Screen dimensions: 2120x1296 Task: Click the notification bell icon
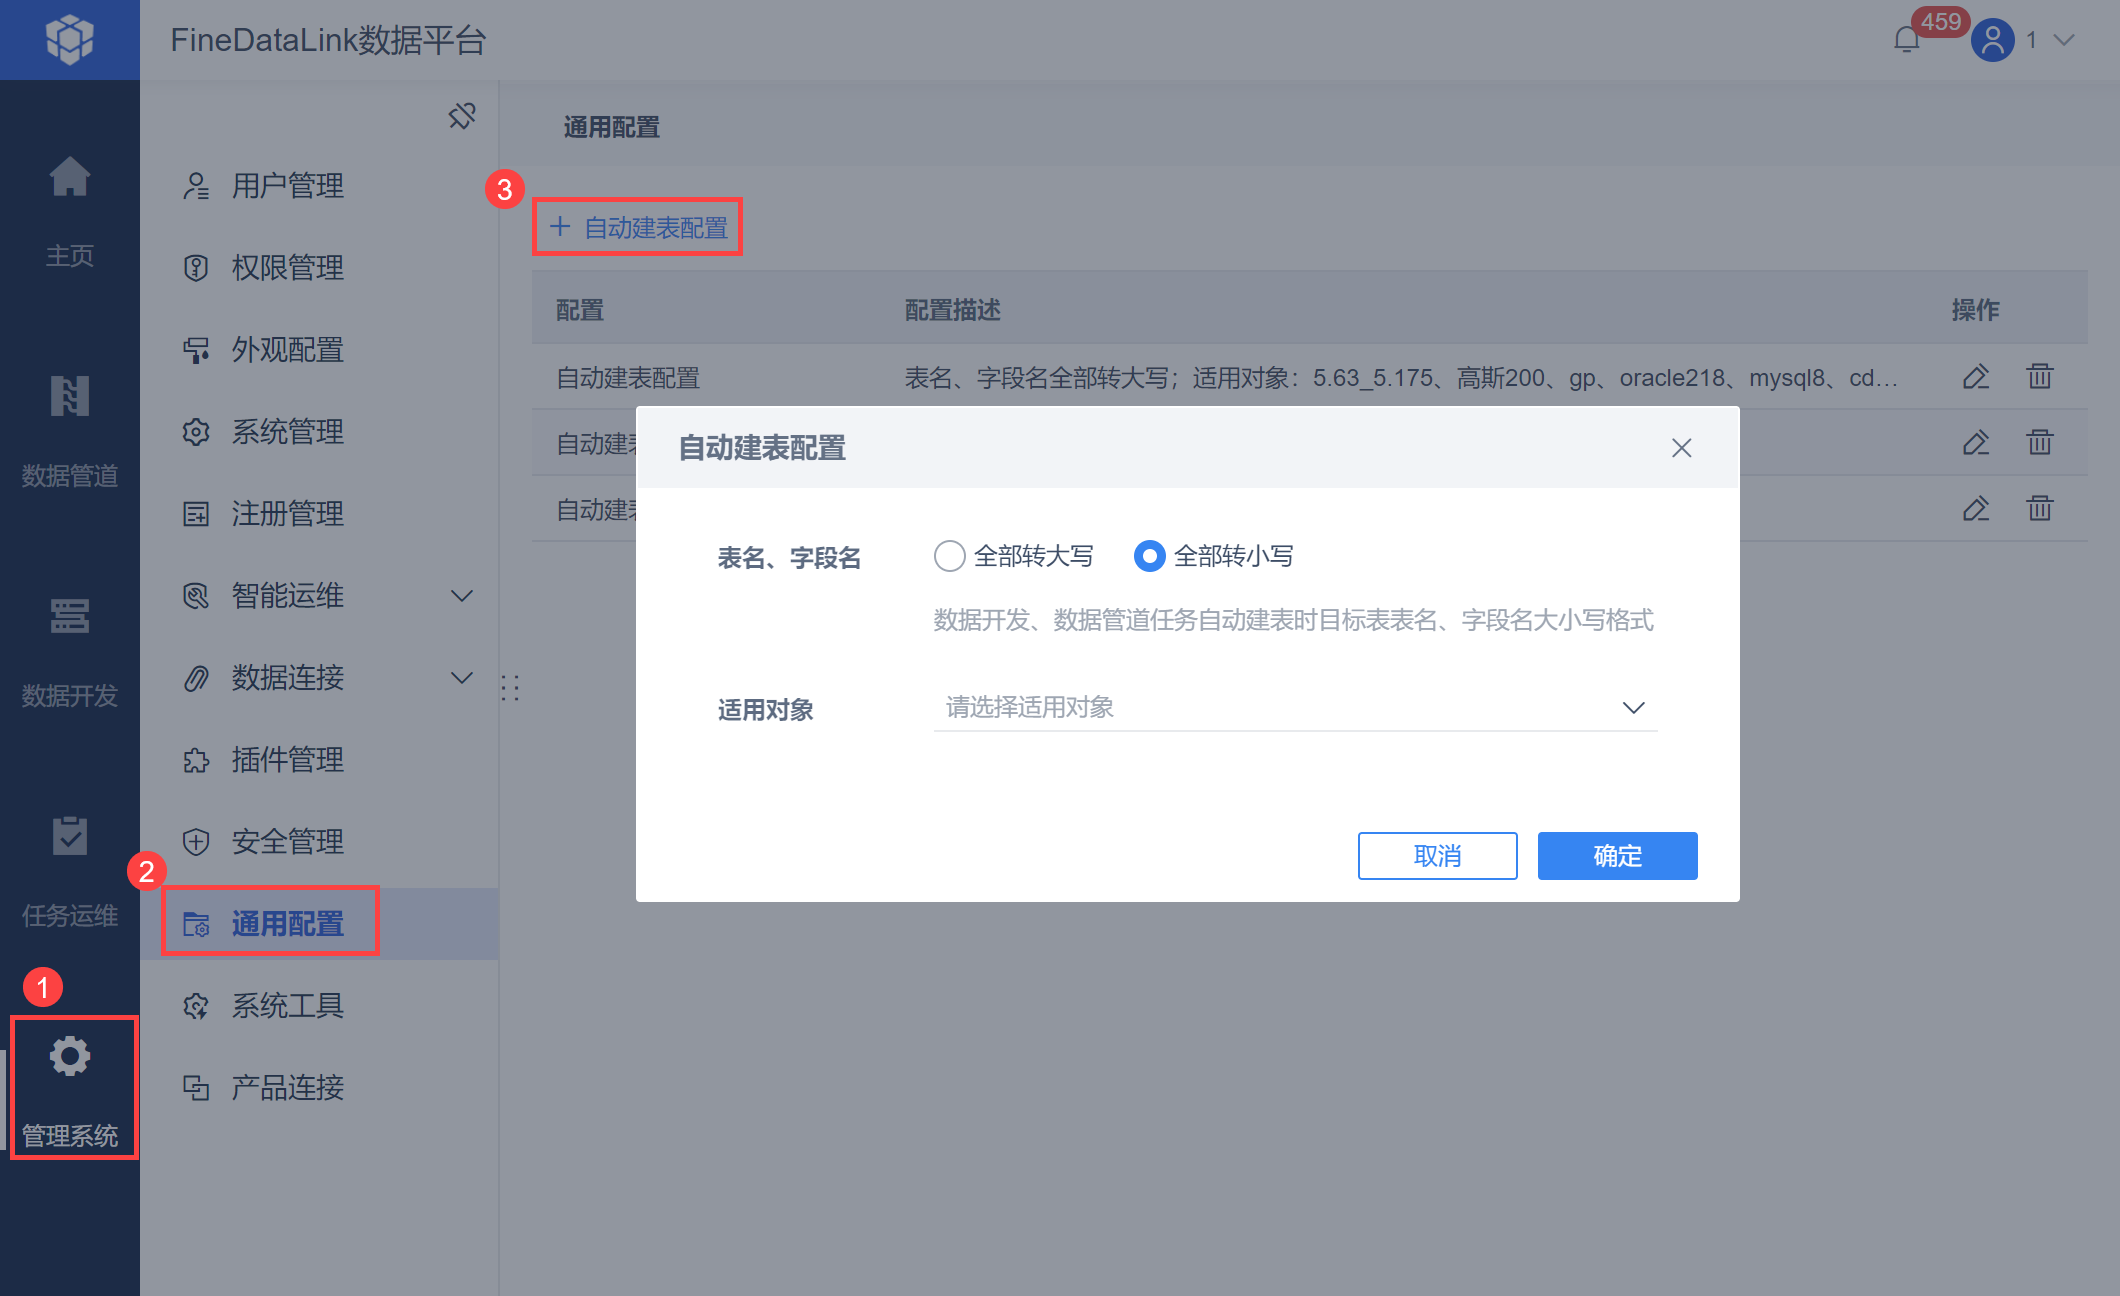[1906, 40]
